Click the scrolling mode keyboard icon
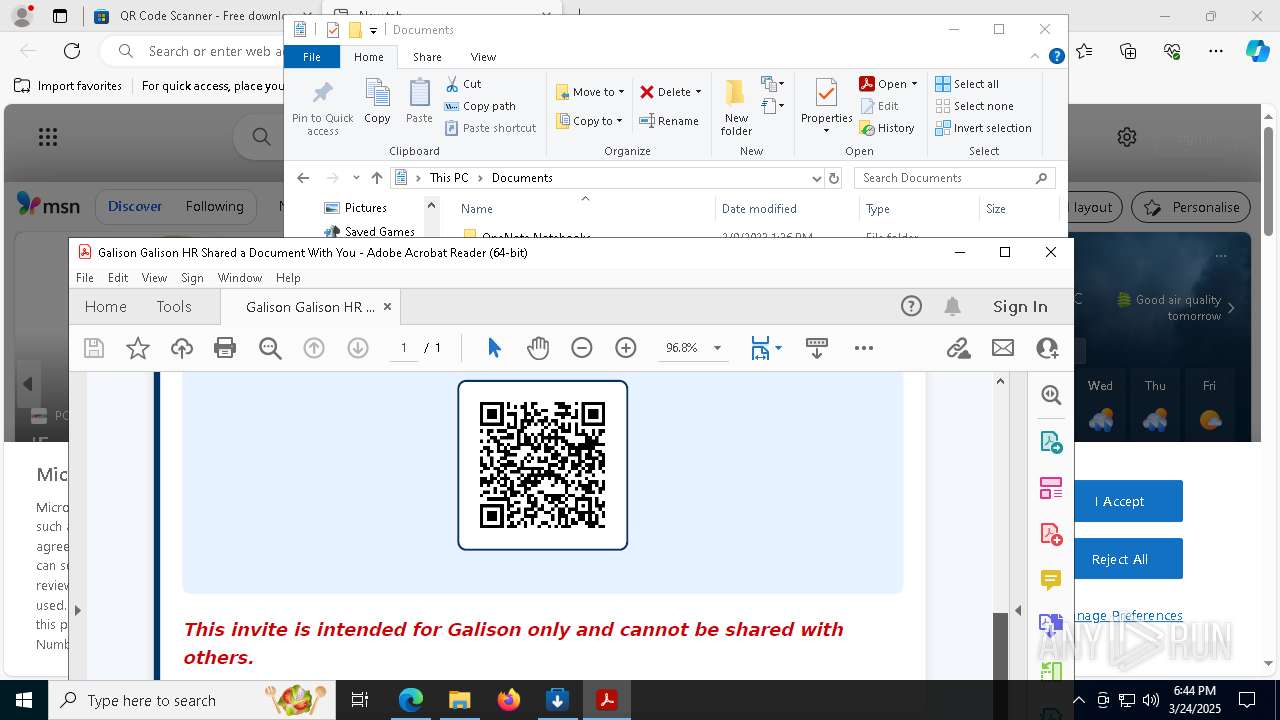 (816, 348)
